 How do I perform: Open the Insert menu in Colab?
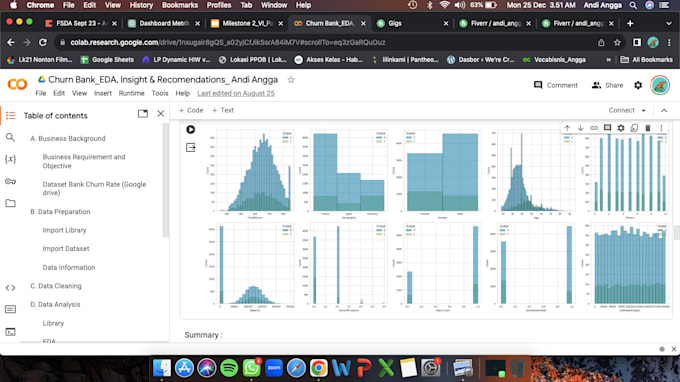pyautogui.click(x=103, y=93)
